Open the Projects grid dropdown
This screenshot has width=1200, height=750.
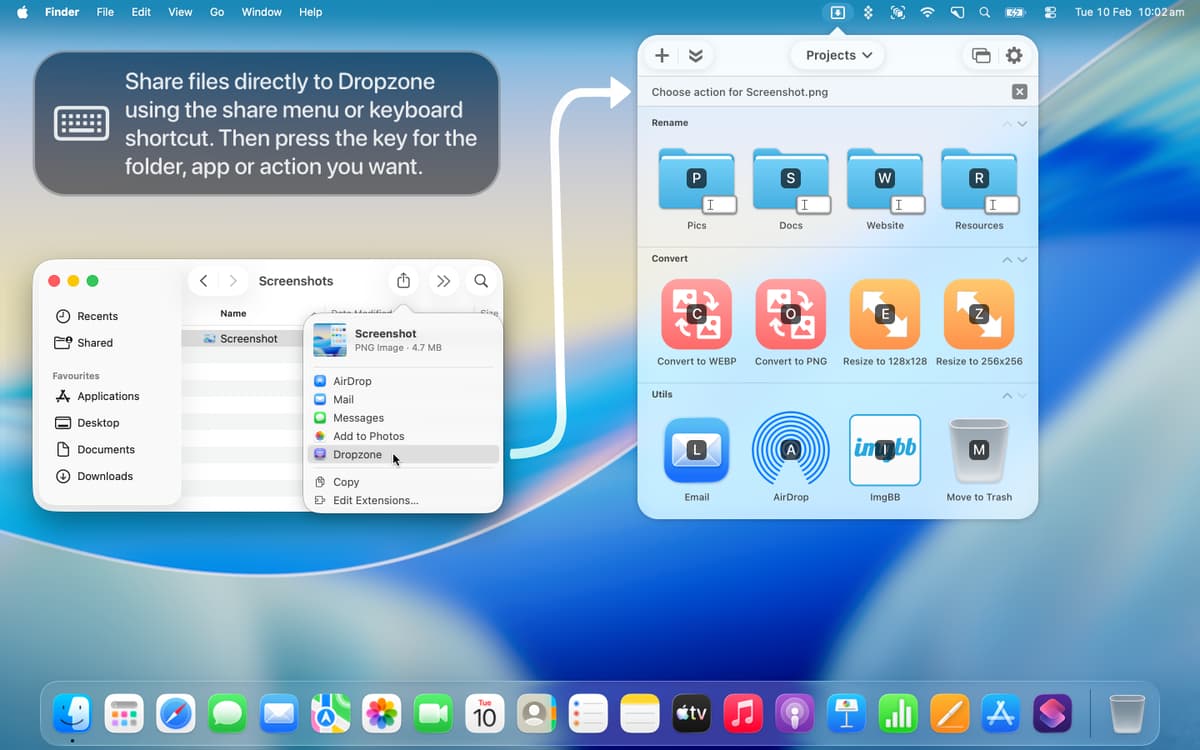(838, 56)
